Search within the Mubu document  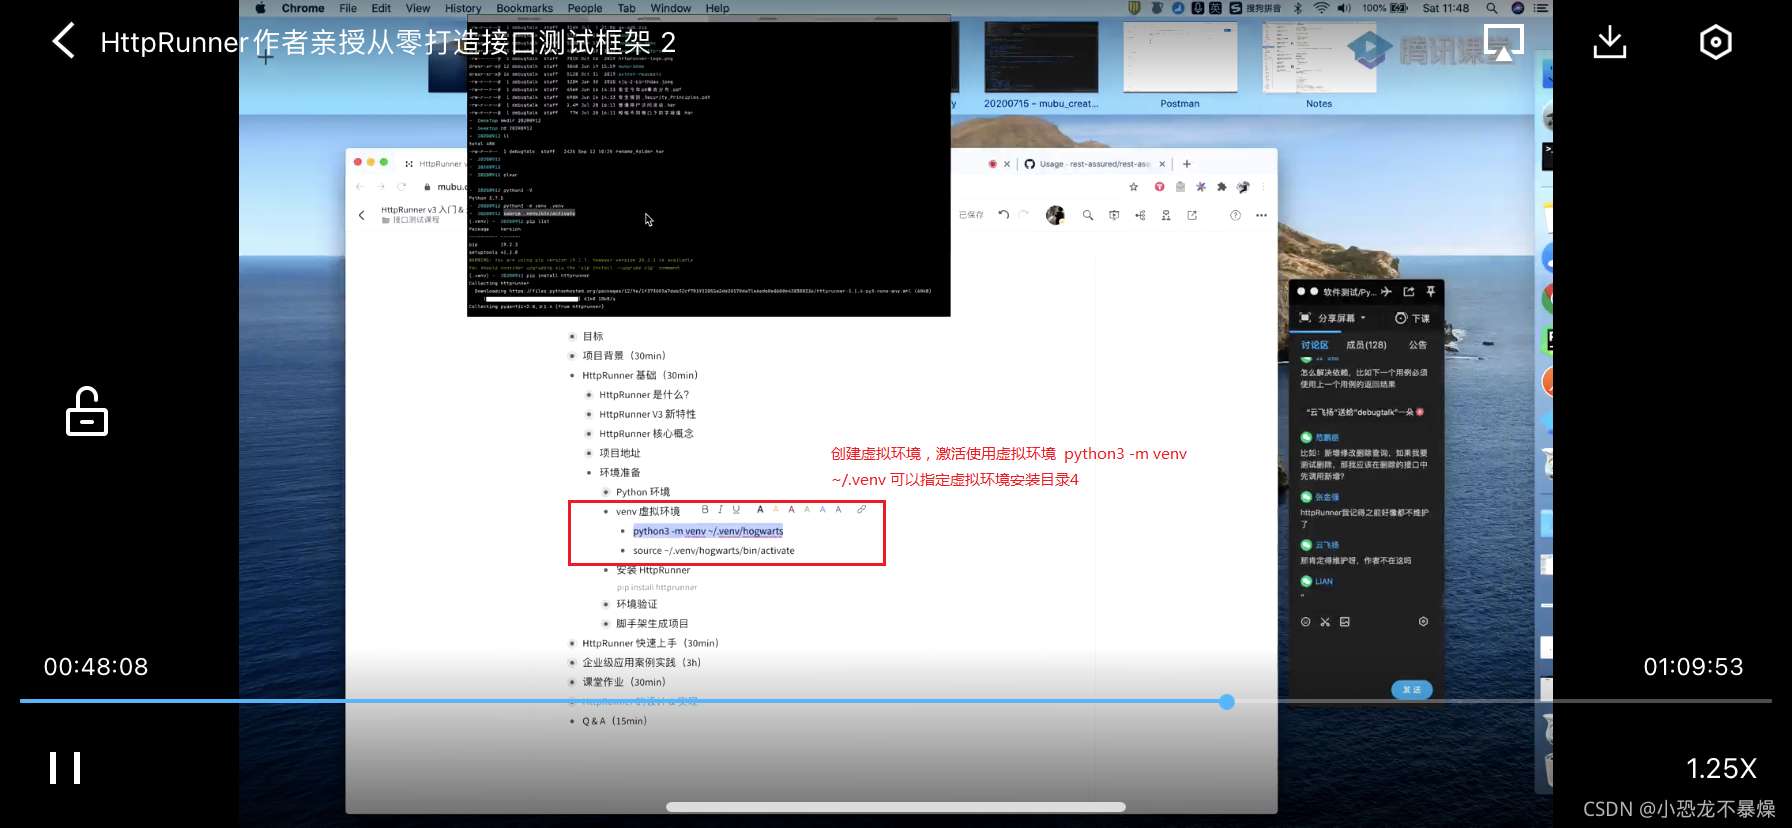[1088, 215]
